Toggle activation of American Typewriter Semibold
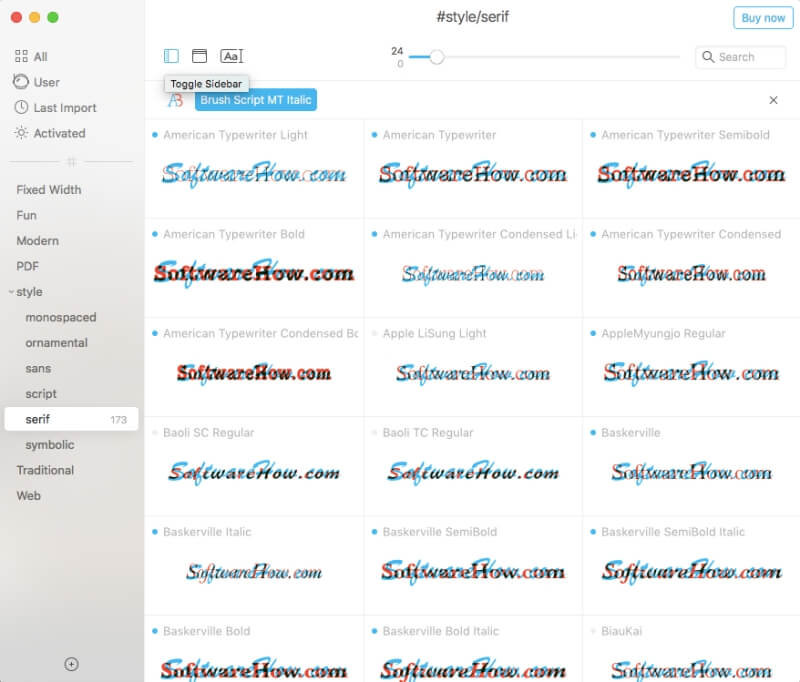 tap(593, 135)
